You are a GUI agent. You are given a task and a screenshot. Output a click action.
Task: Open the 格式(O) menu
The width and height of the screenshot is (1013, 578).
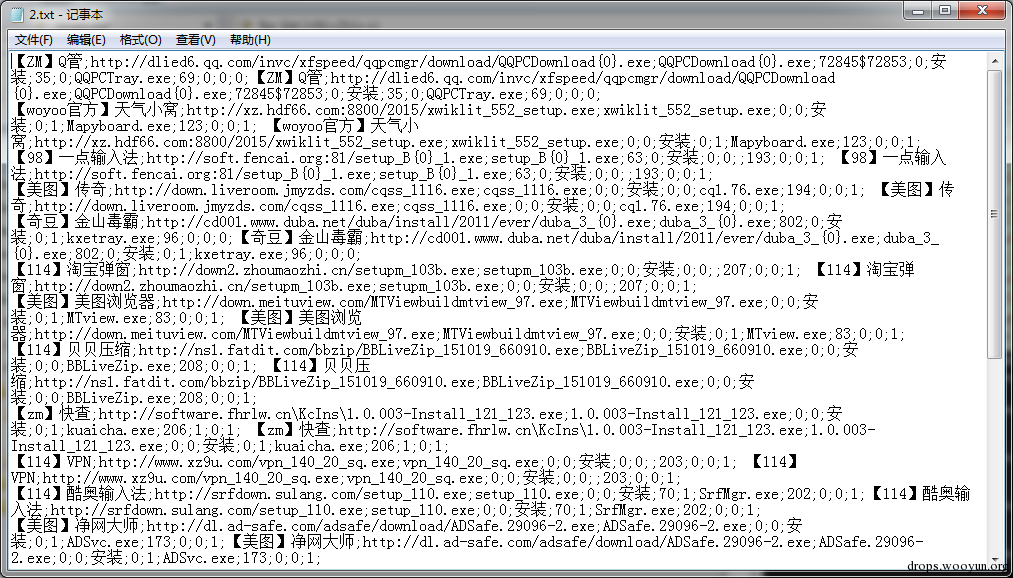140,40
